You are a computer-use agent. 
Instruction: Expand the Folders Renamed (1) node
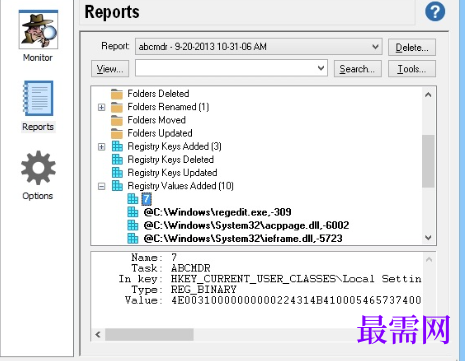pos(102,107)
